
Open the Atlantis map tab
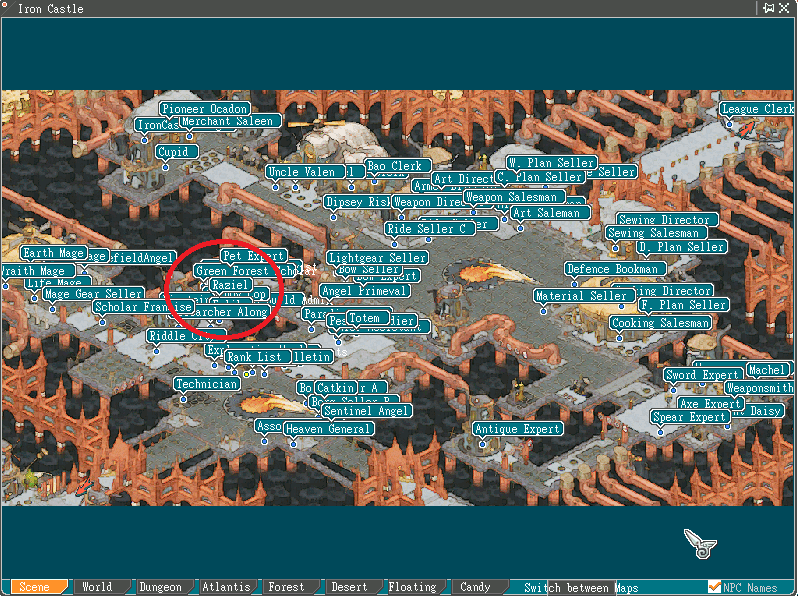[x=226, y=587]
